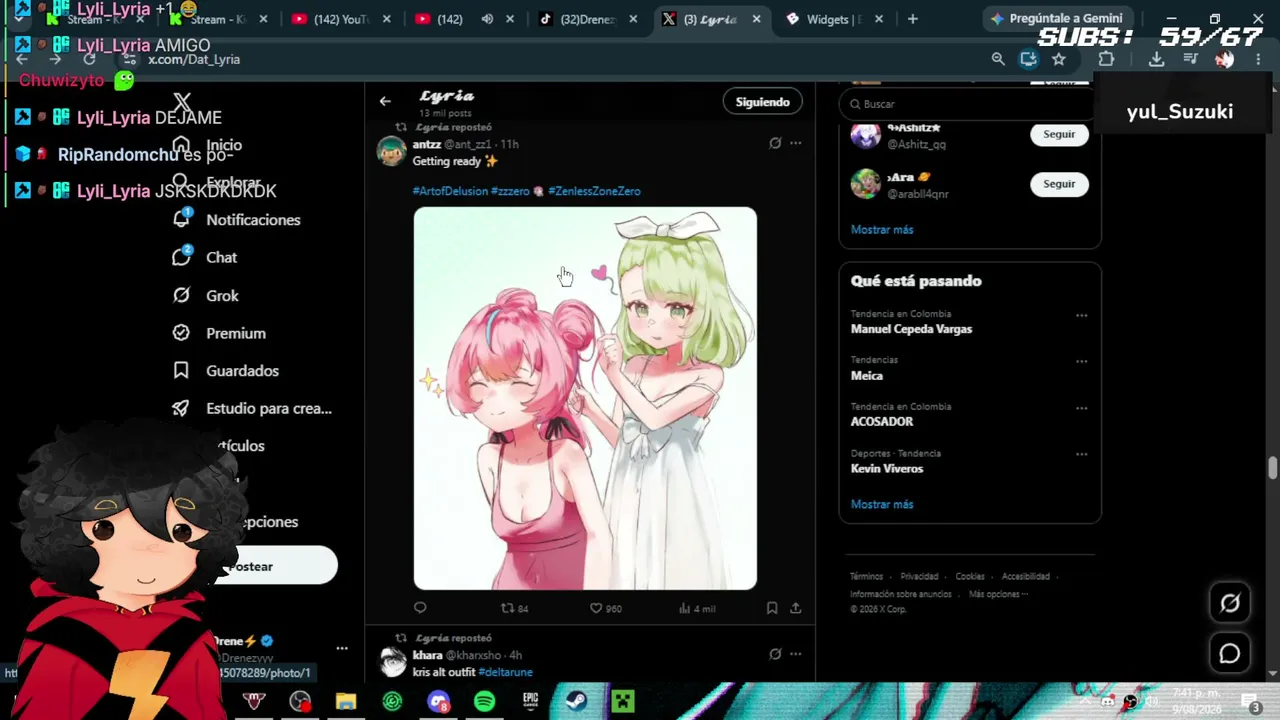Click Pregúntale a Gemini button
This screenshot has height=720, width=1280.
[x=1057, y=19]
